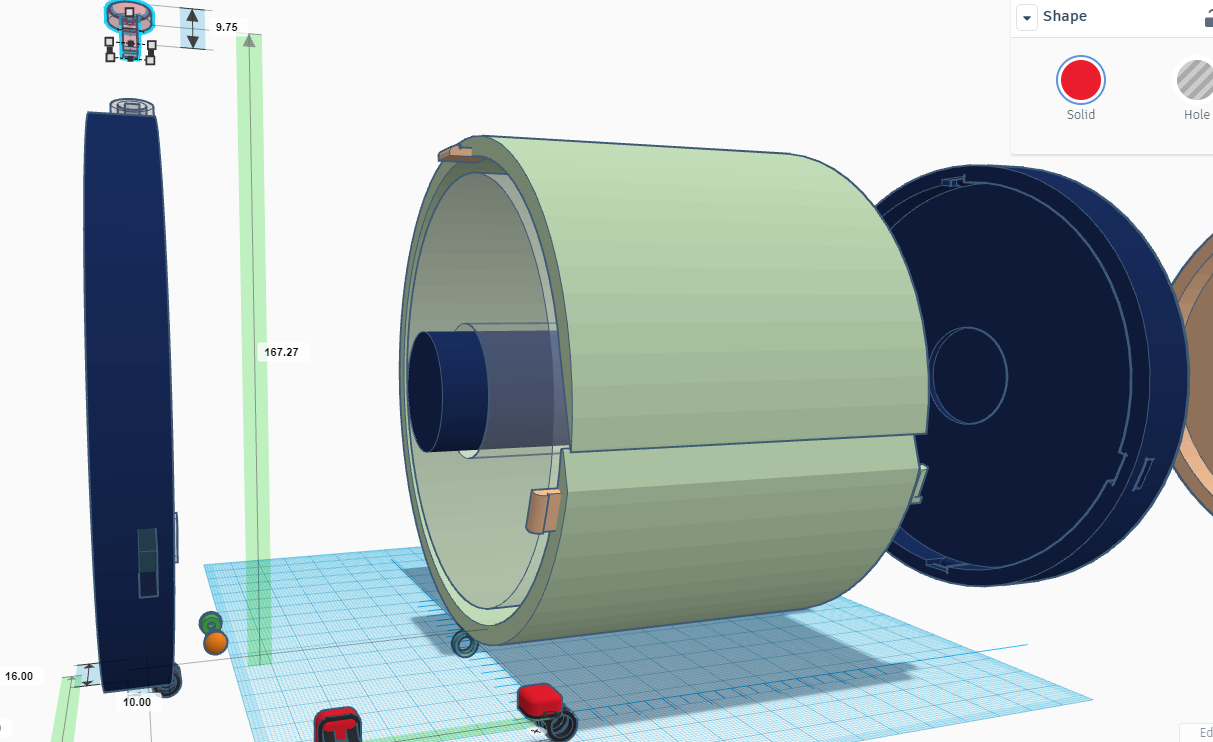The image size is (1213, 742).
Task: Select the orange sphere near workplane
Action: (215, 643)
